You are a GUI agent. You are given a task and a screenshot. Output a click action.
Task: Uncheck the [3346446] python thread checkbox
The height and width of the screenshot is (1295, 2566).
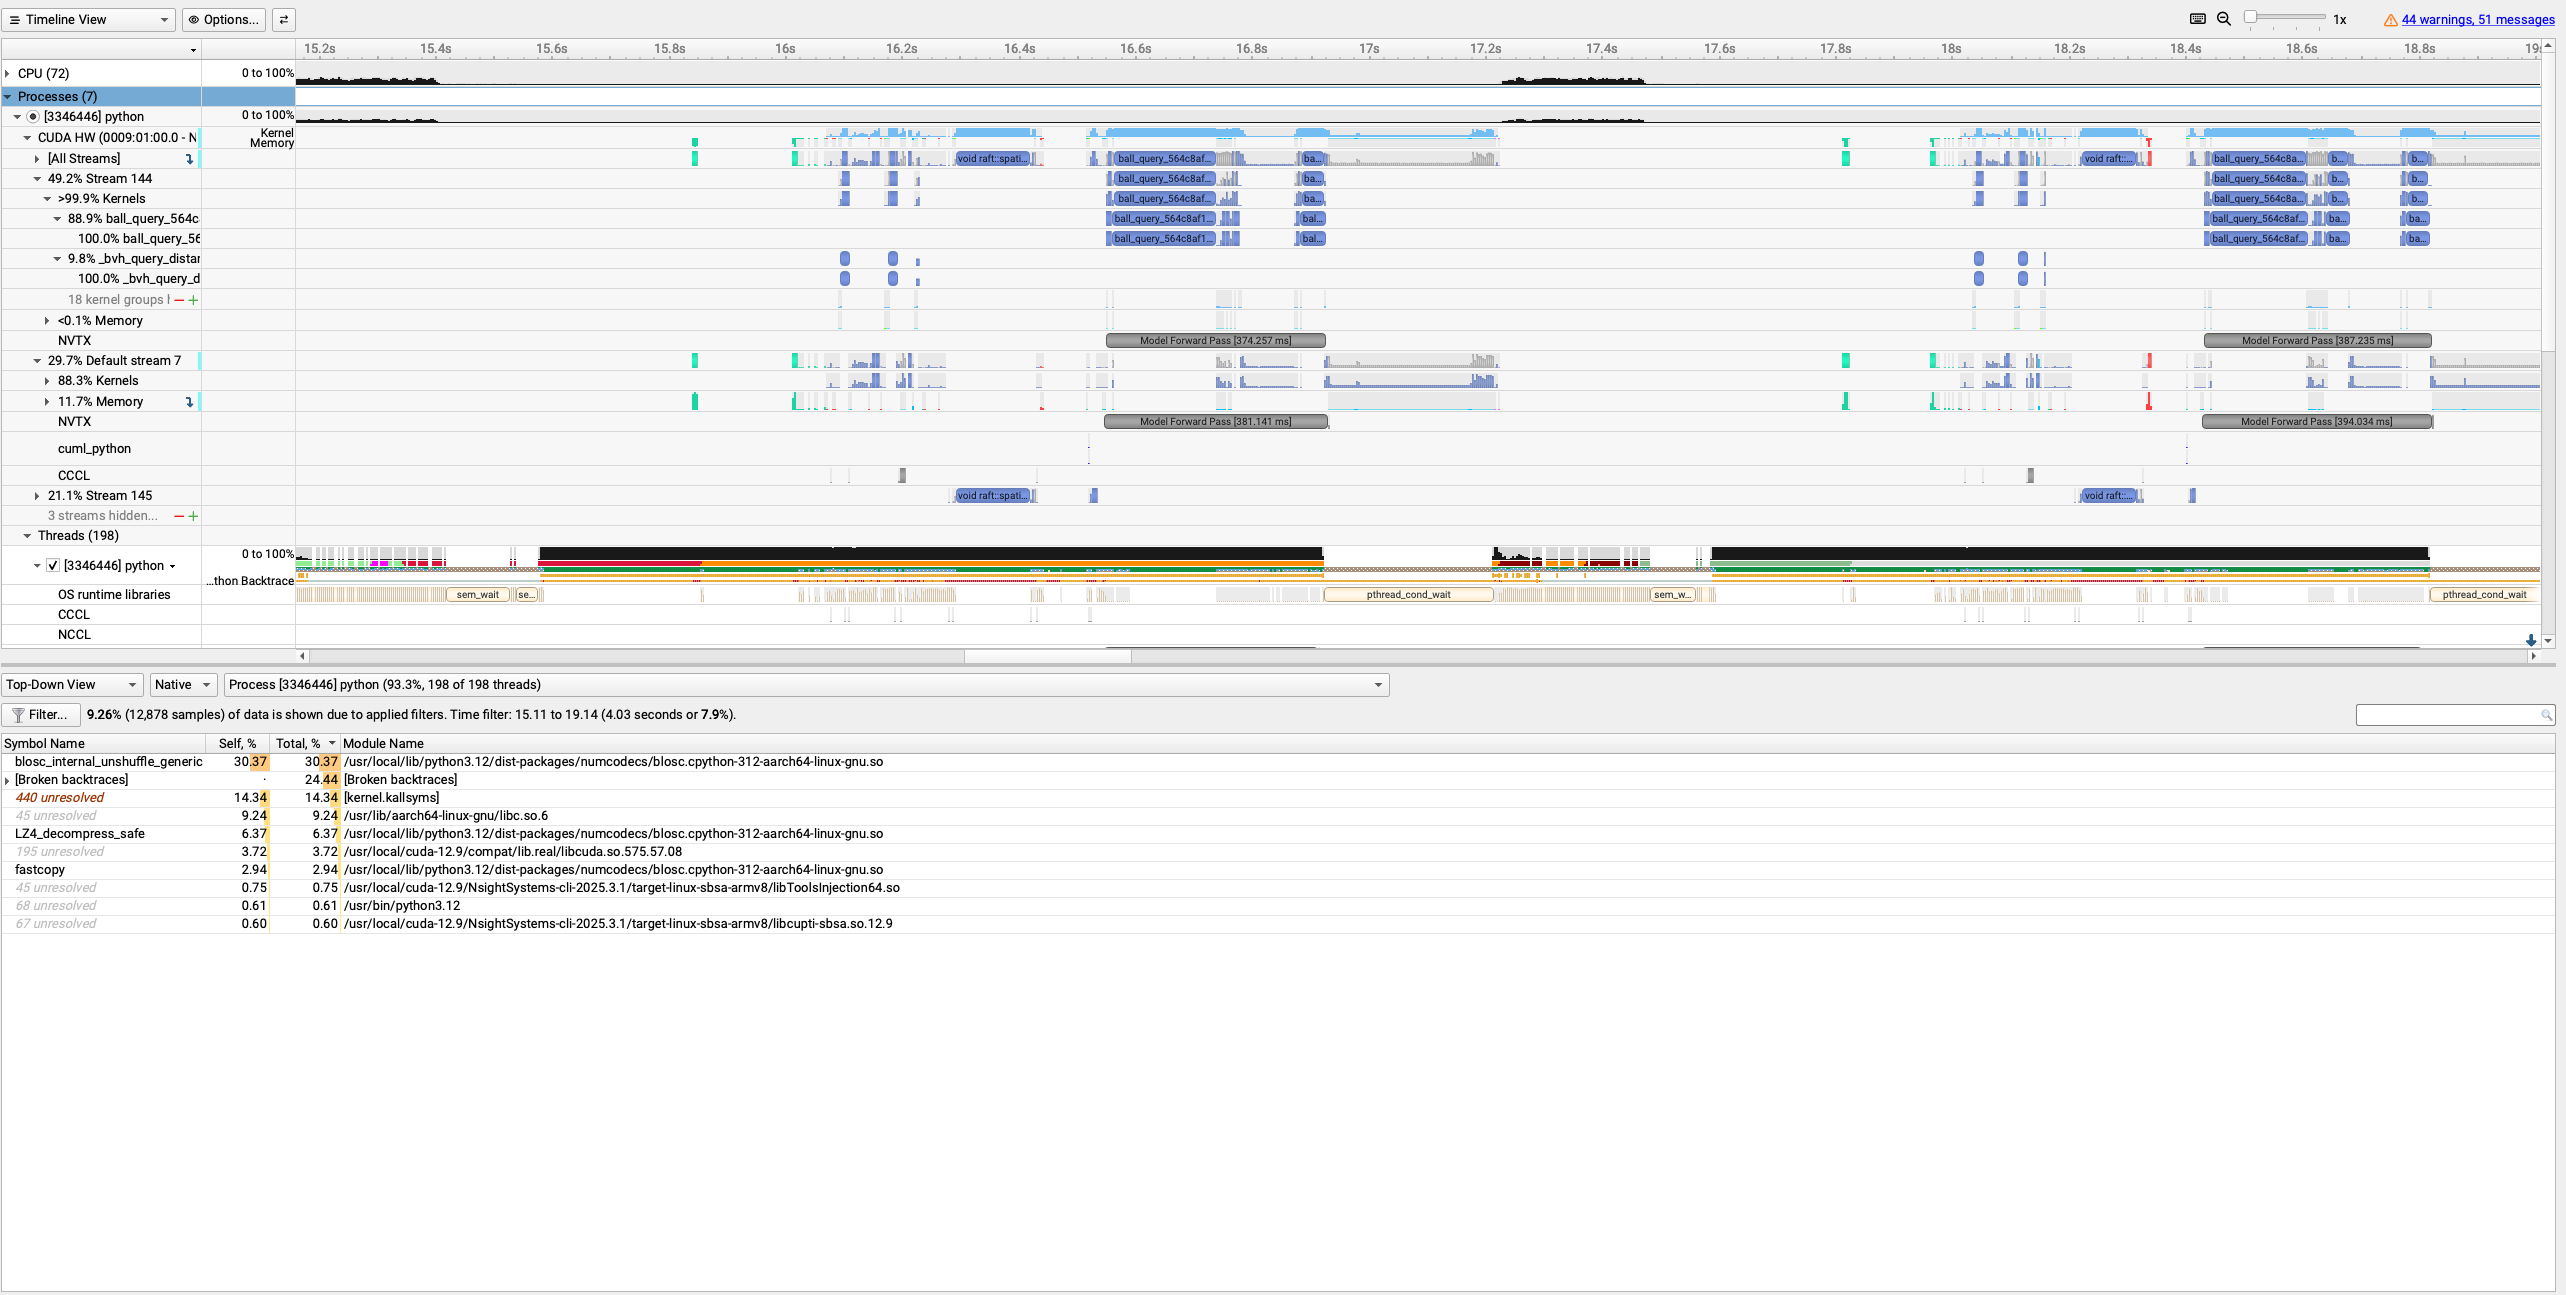53,566
